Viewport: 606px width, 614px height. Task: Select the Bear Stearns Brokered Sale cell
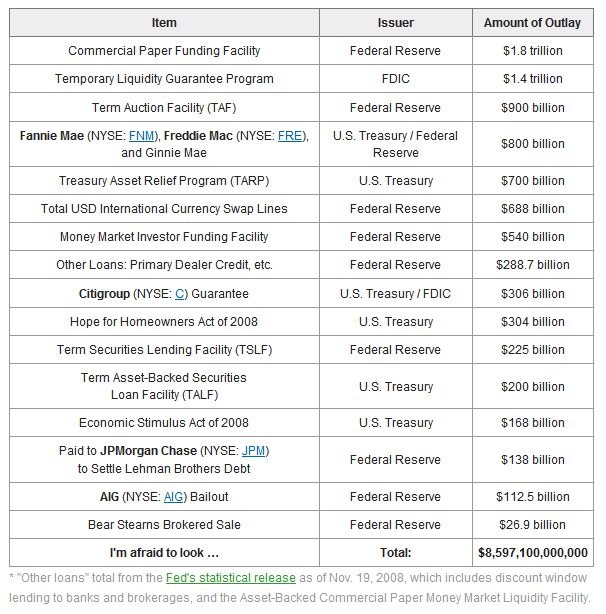(164, 525)
